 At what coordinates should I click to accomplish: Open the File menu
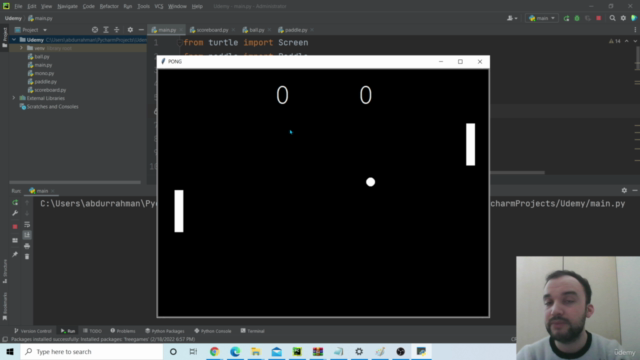pos(18,7)
